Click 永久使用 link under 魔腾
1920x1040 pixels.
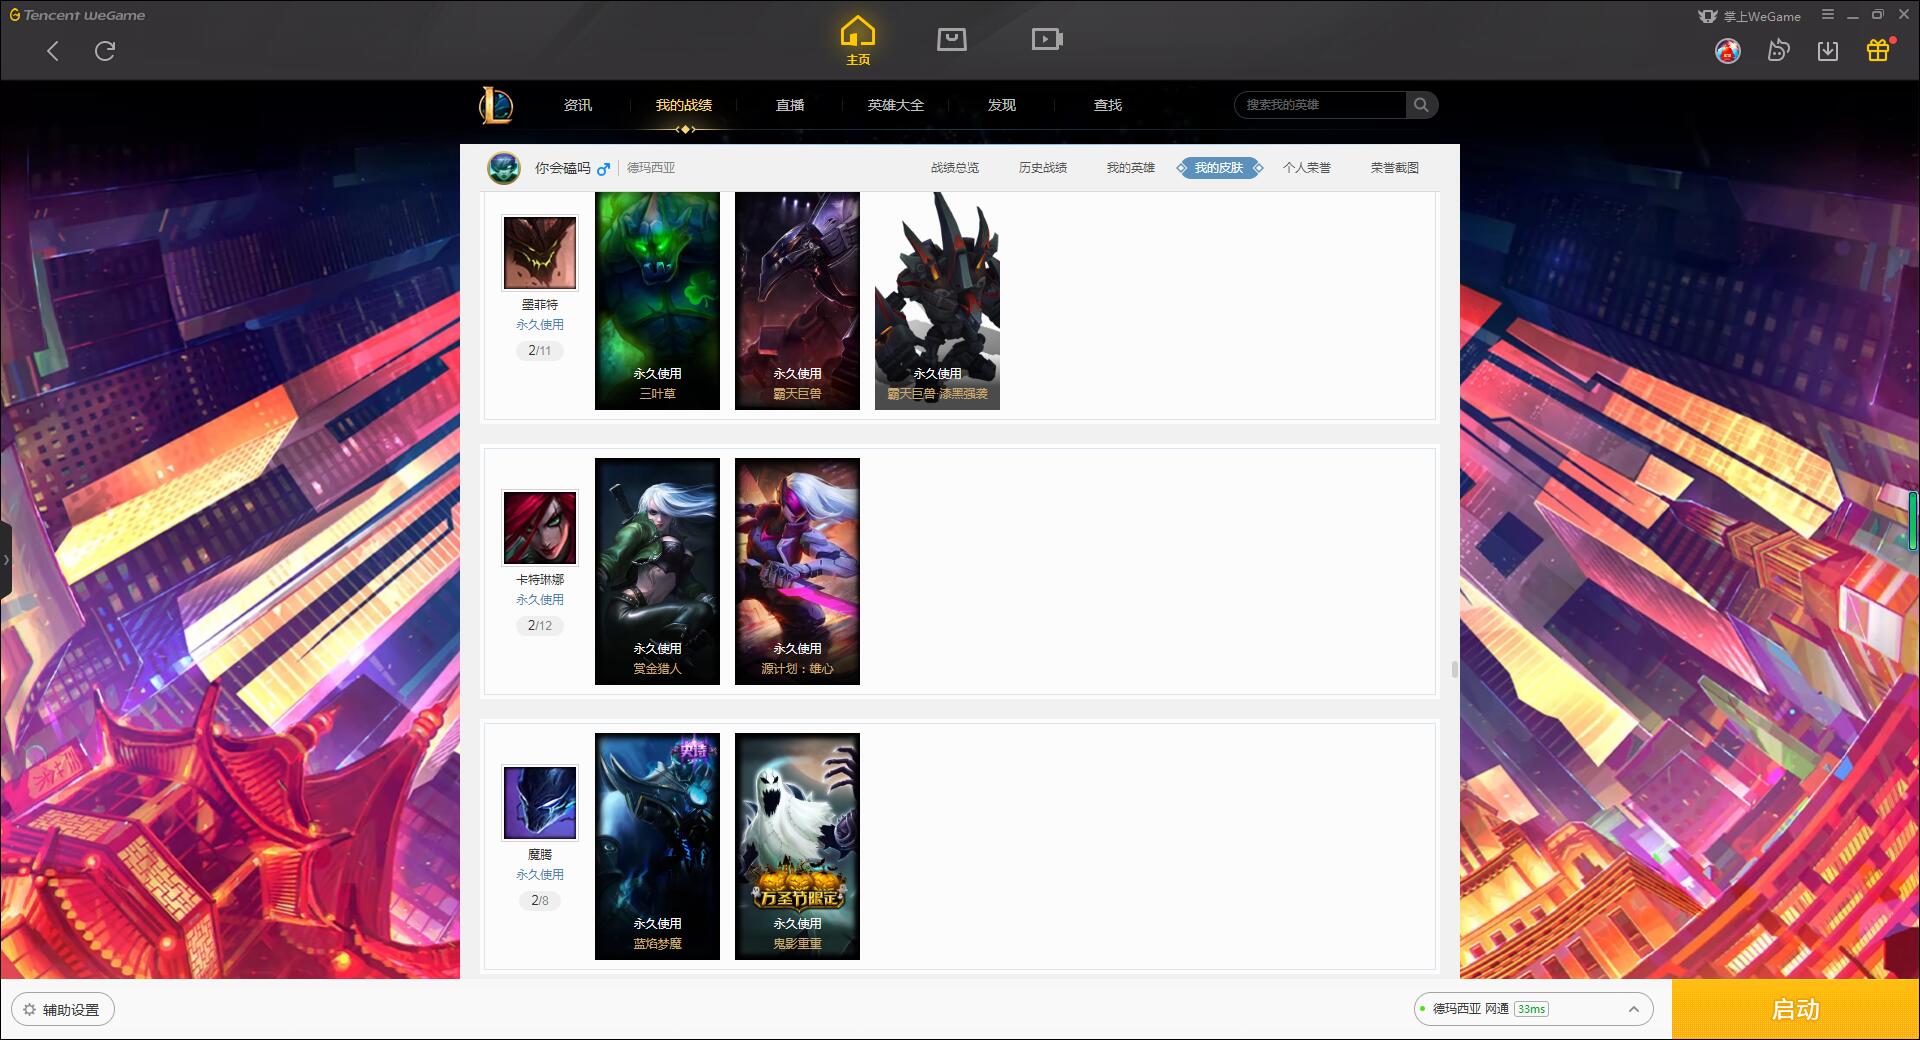click(540, 875)
